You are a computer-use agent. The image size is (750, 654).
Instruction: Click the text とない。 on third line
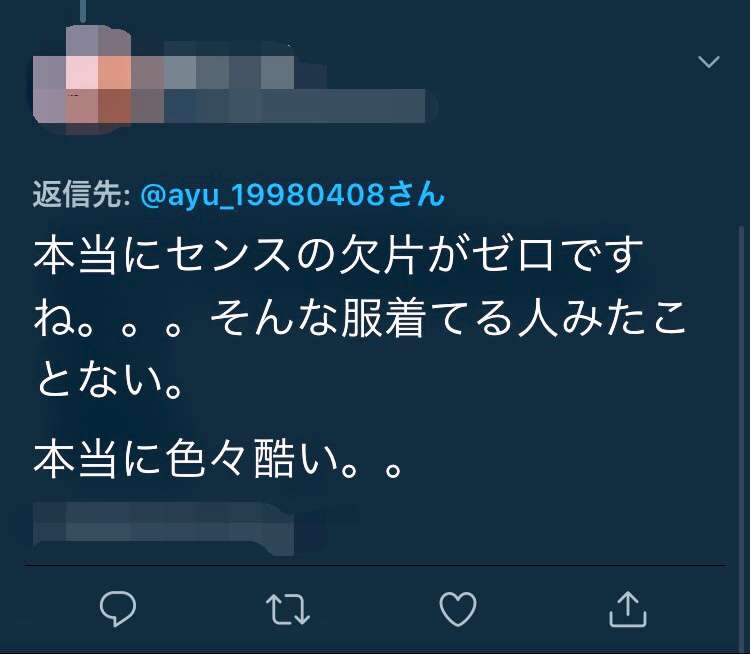[x=109, y=381]
